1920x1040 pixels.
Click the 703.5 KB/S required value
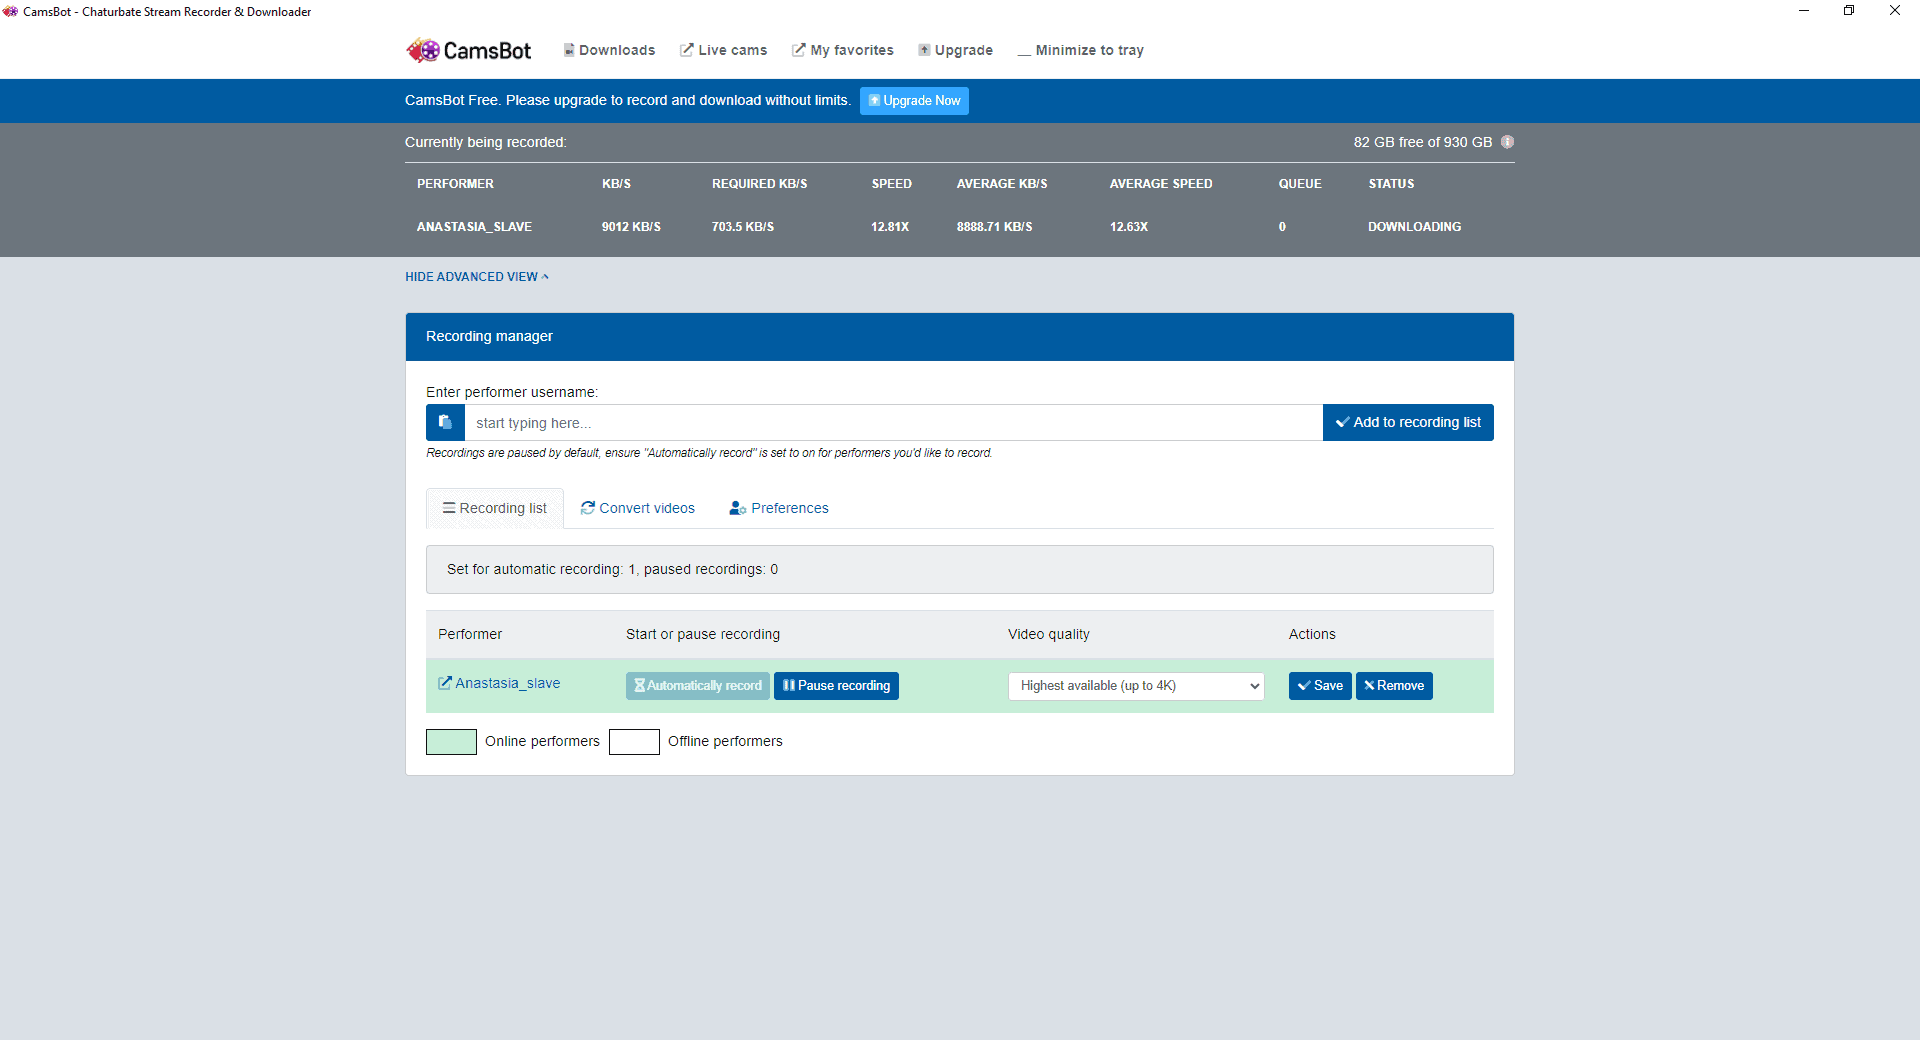tap(743, 227)
